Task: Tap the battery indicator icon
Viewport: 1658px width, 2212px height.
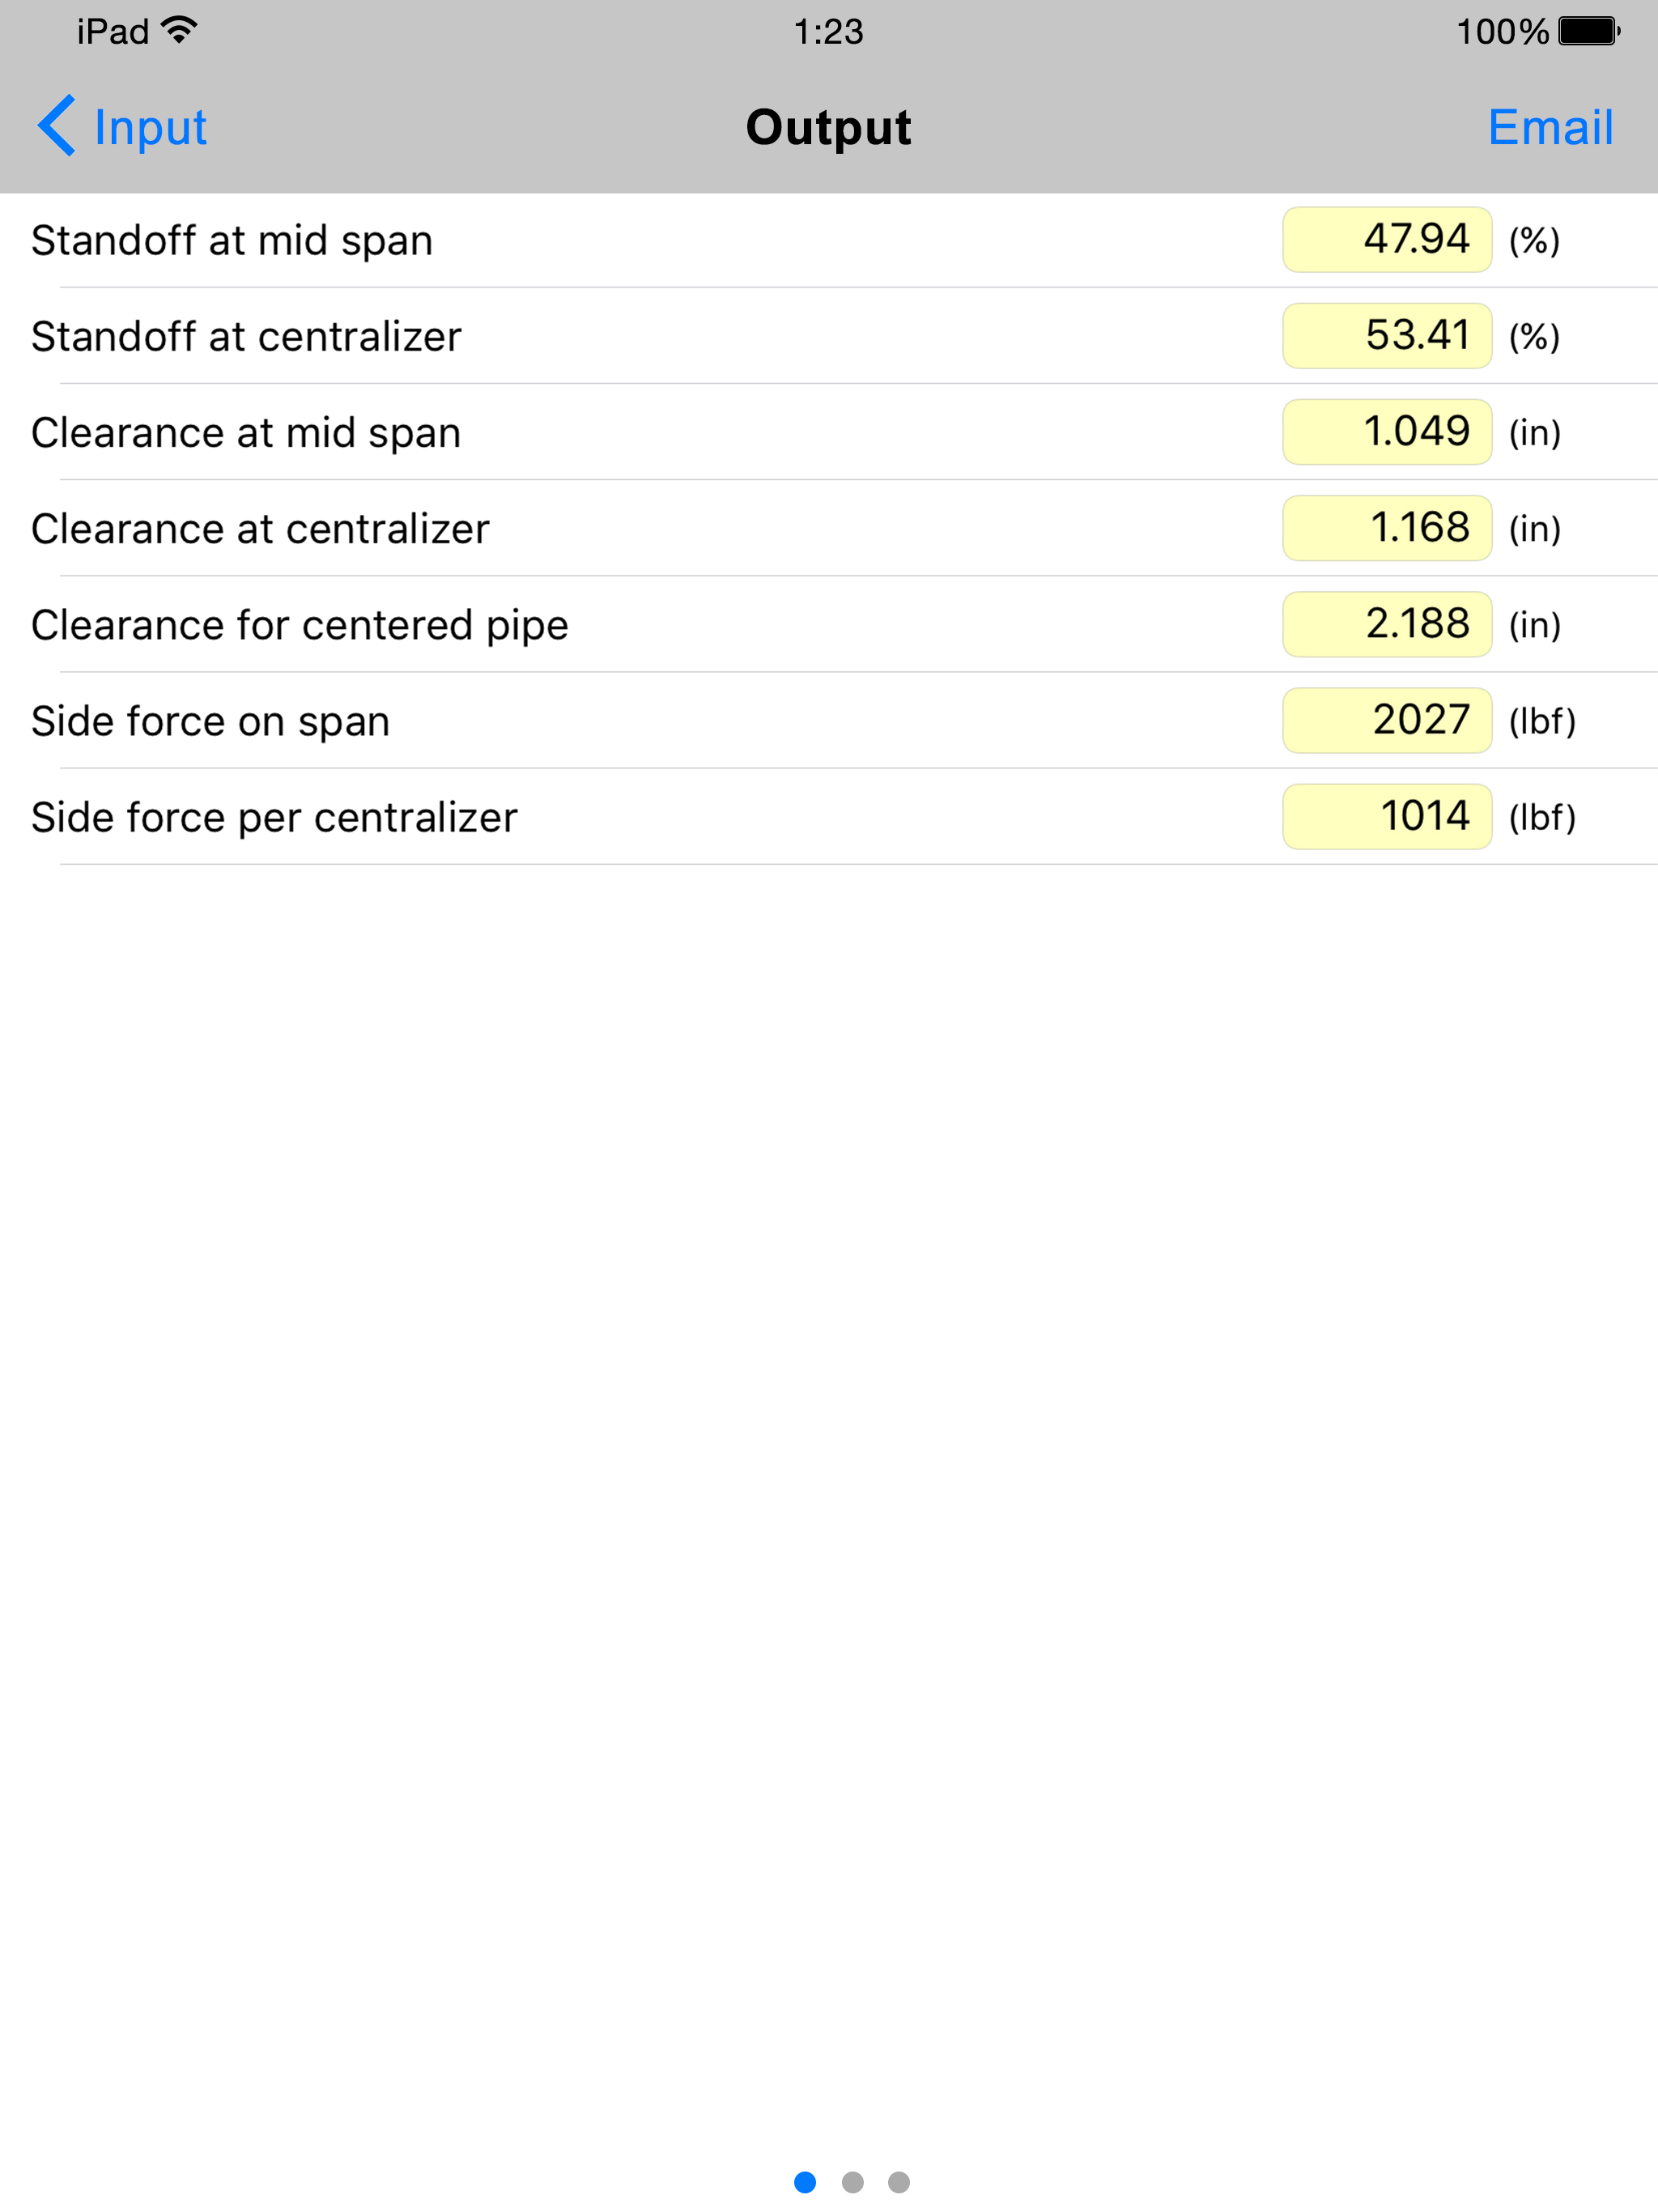Action: click(1589, 31)
